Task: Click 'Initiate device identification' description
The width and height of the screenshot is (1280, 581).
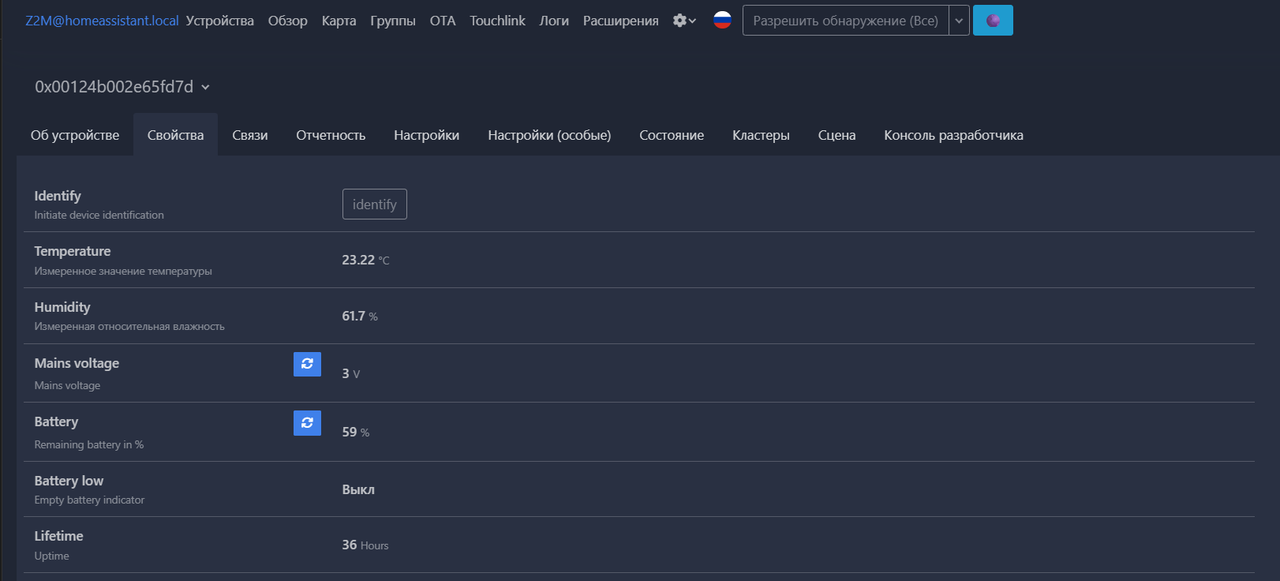Action: [x=99, y=215]
